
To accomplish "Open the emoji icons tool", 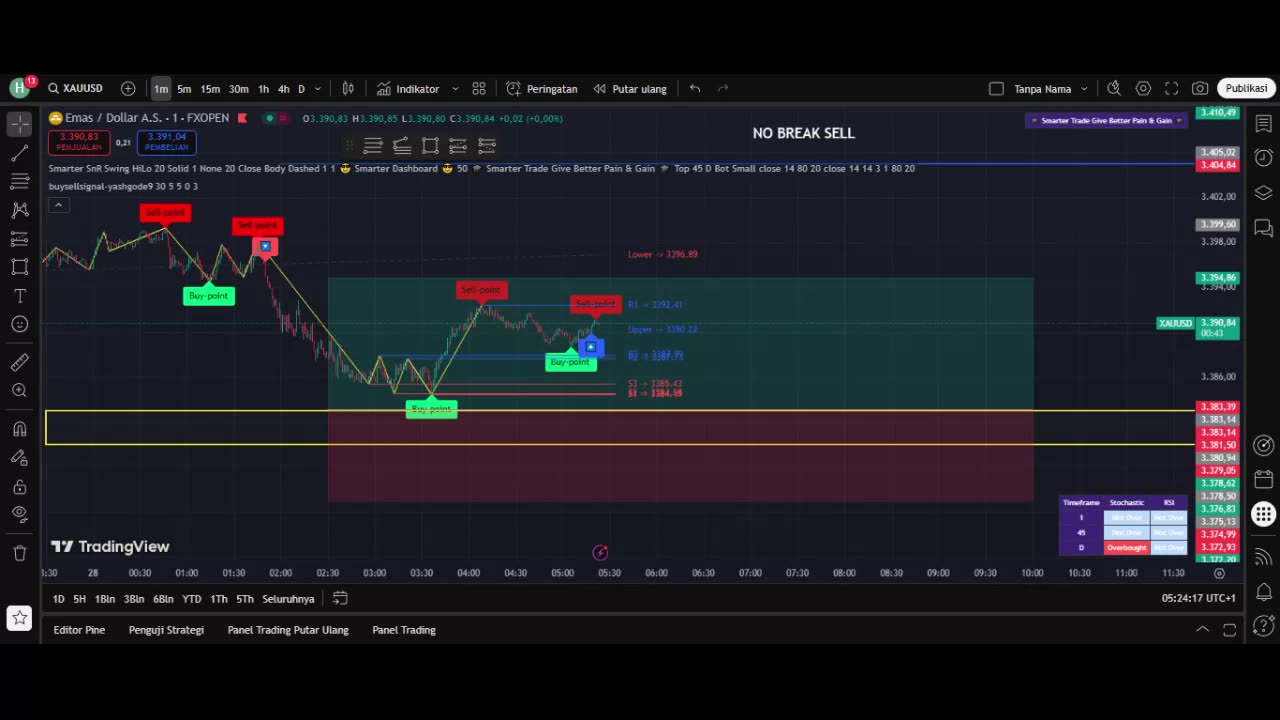I will click(19, 324).
